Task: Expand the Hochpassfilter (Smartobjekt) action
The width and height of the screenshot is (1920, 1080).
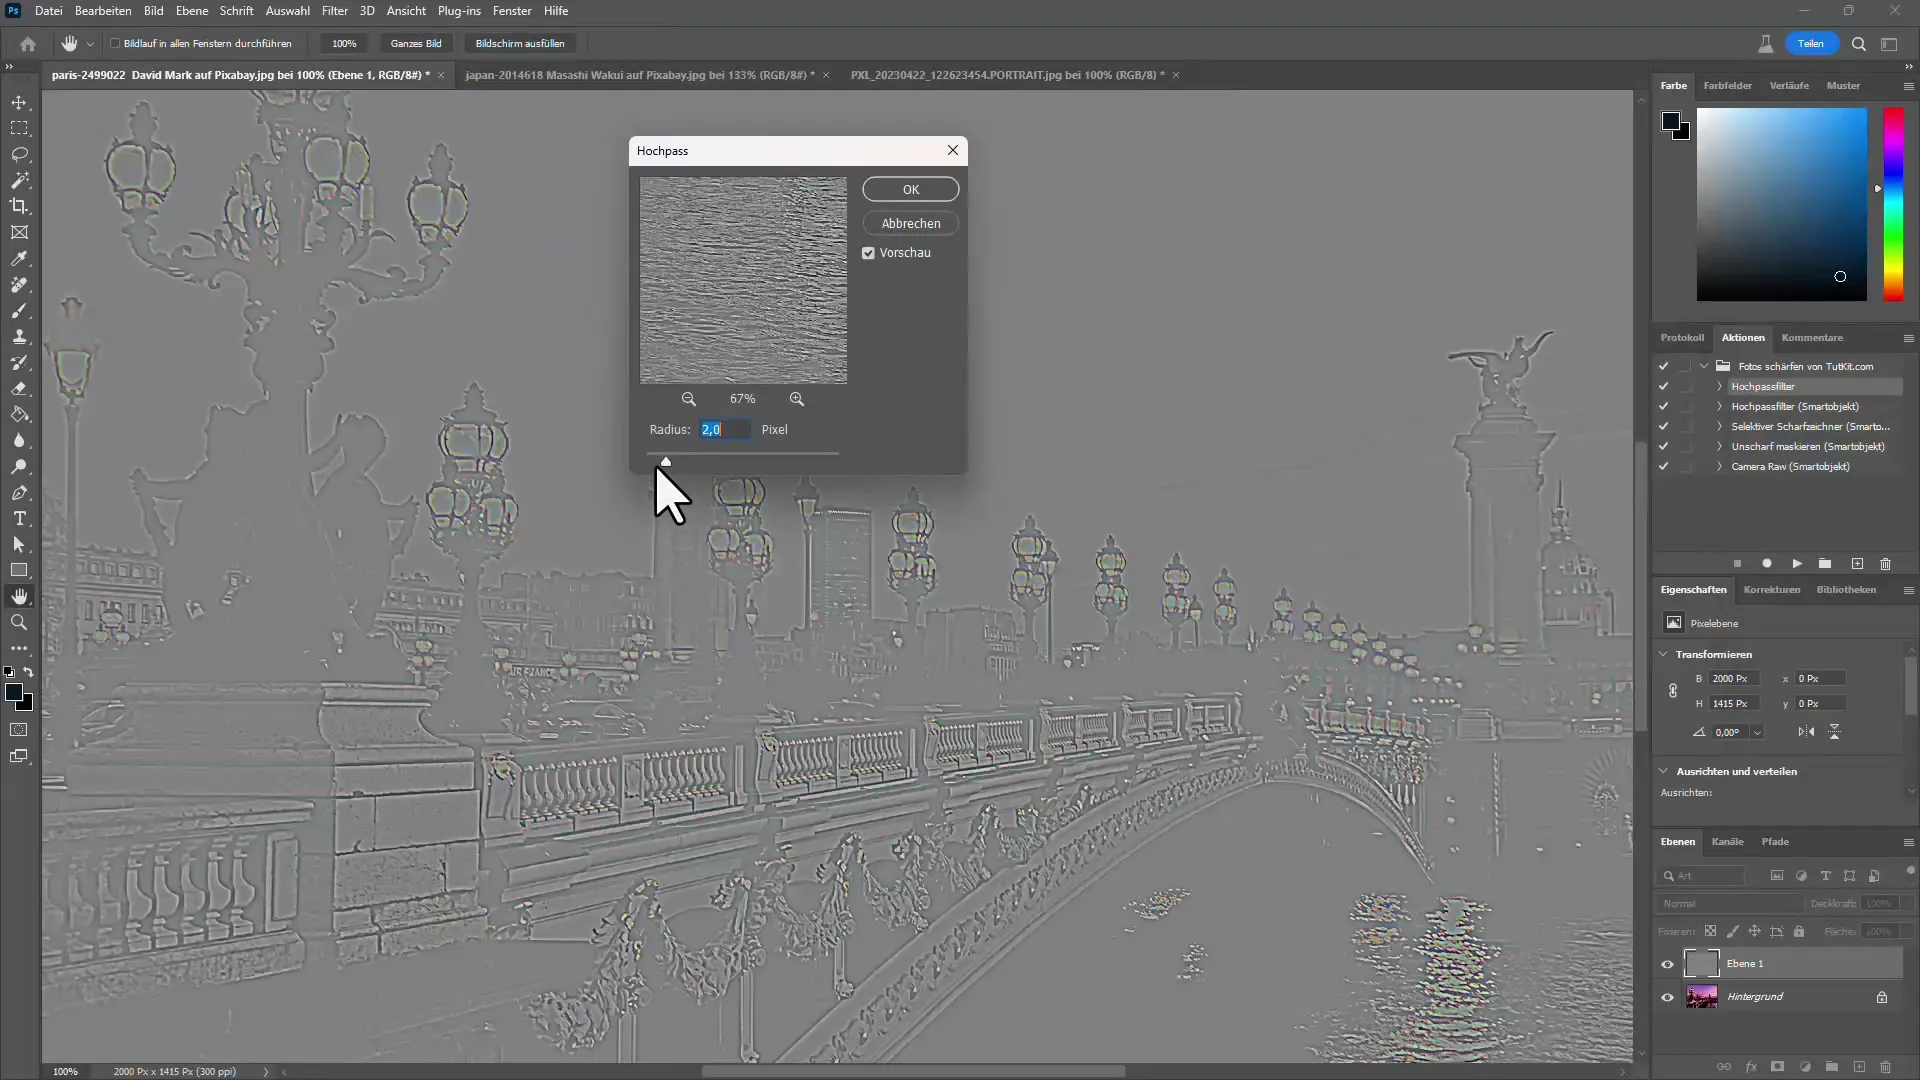Action: [x=1719, y=407]
